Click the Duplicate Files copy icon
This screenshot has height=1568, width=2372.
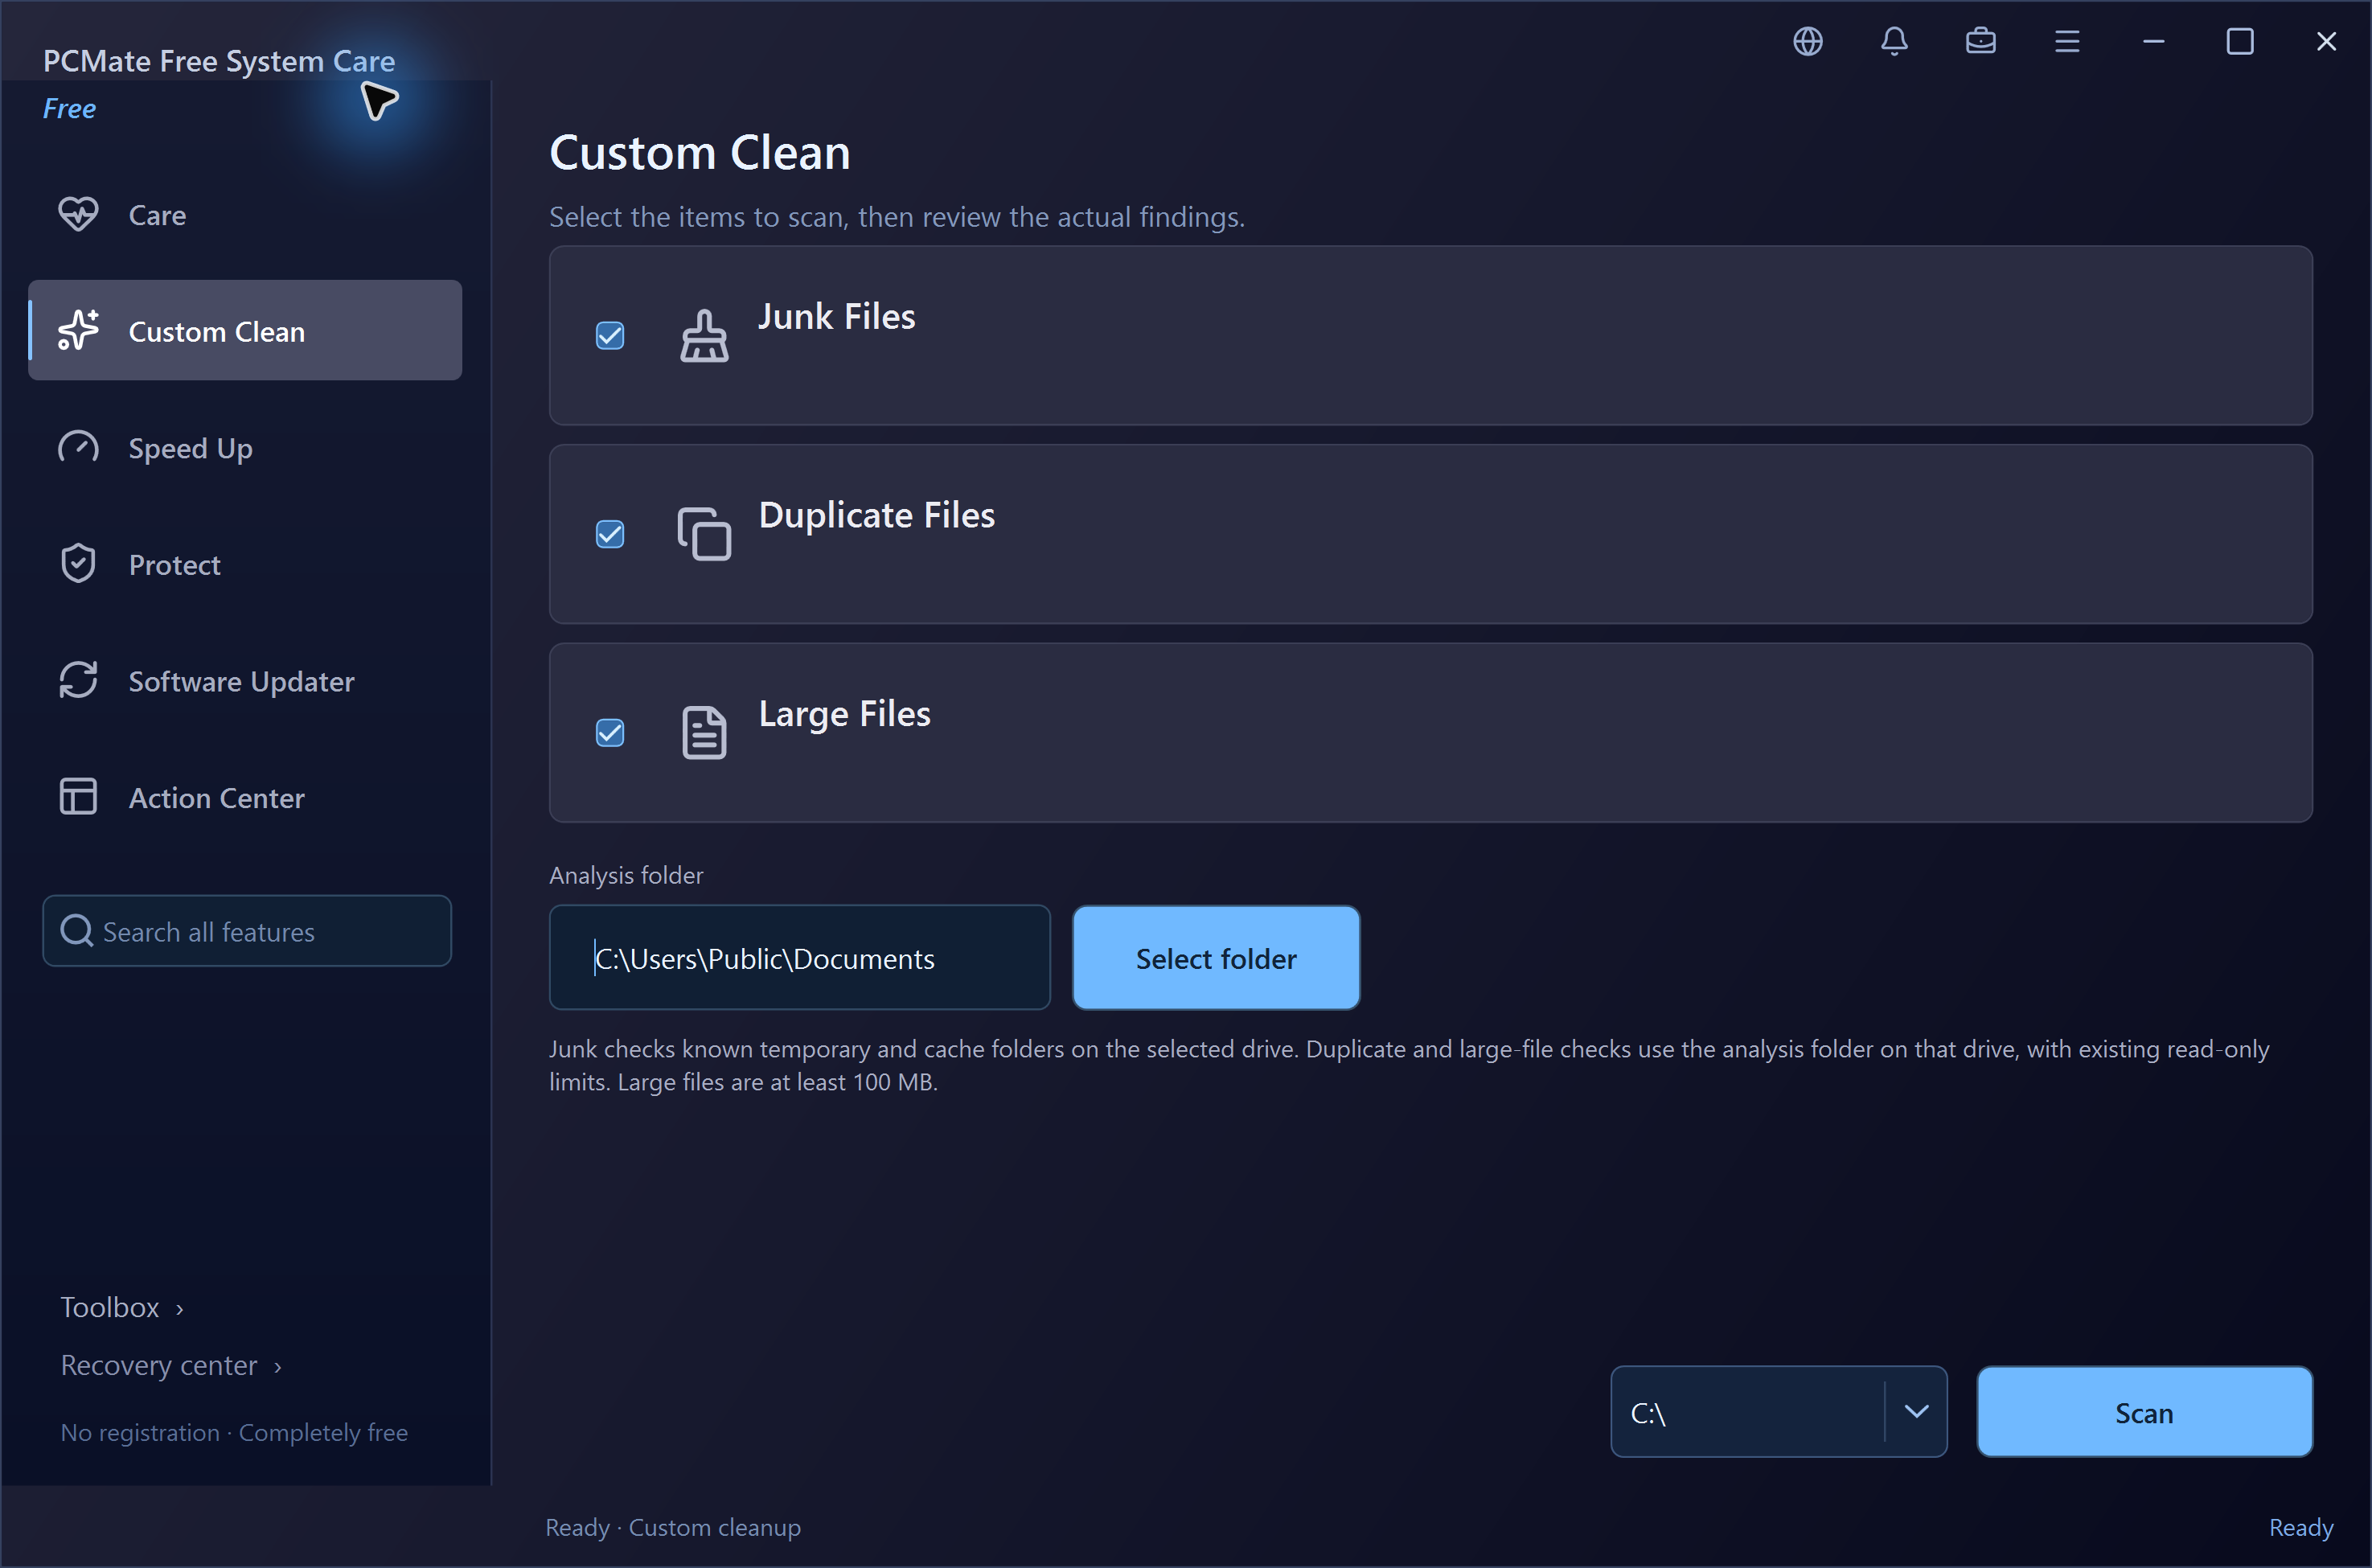704,534
